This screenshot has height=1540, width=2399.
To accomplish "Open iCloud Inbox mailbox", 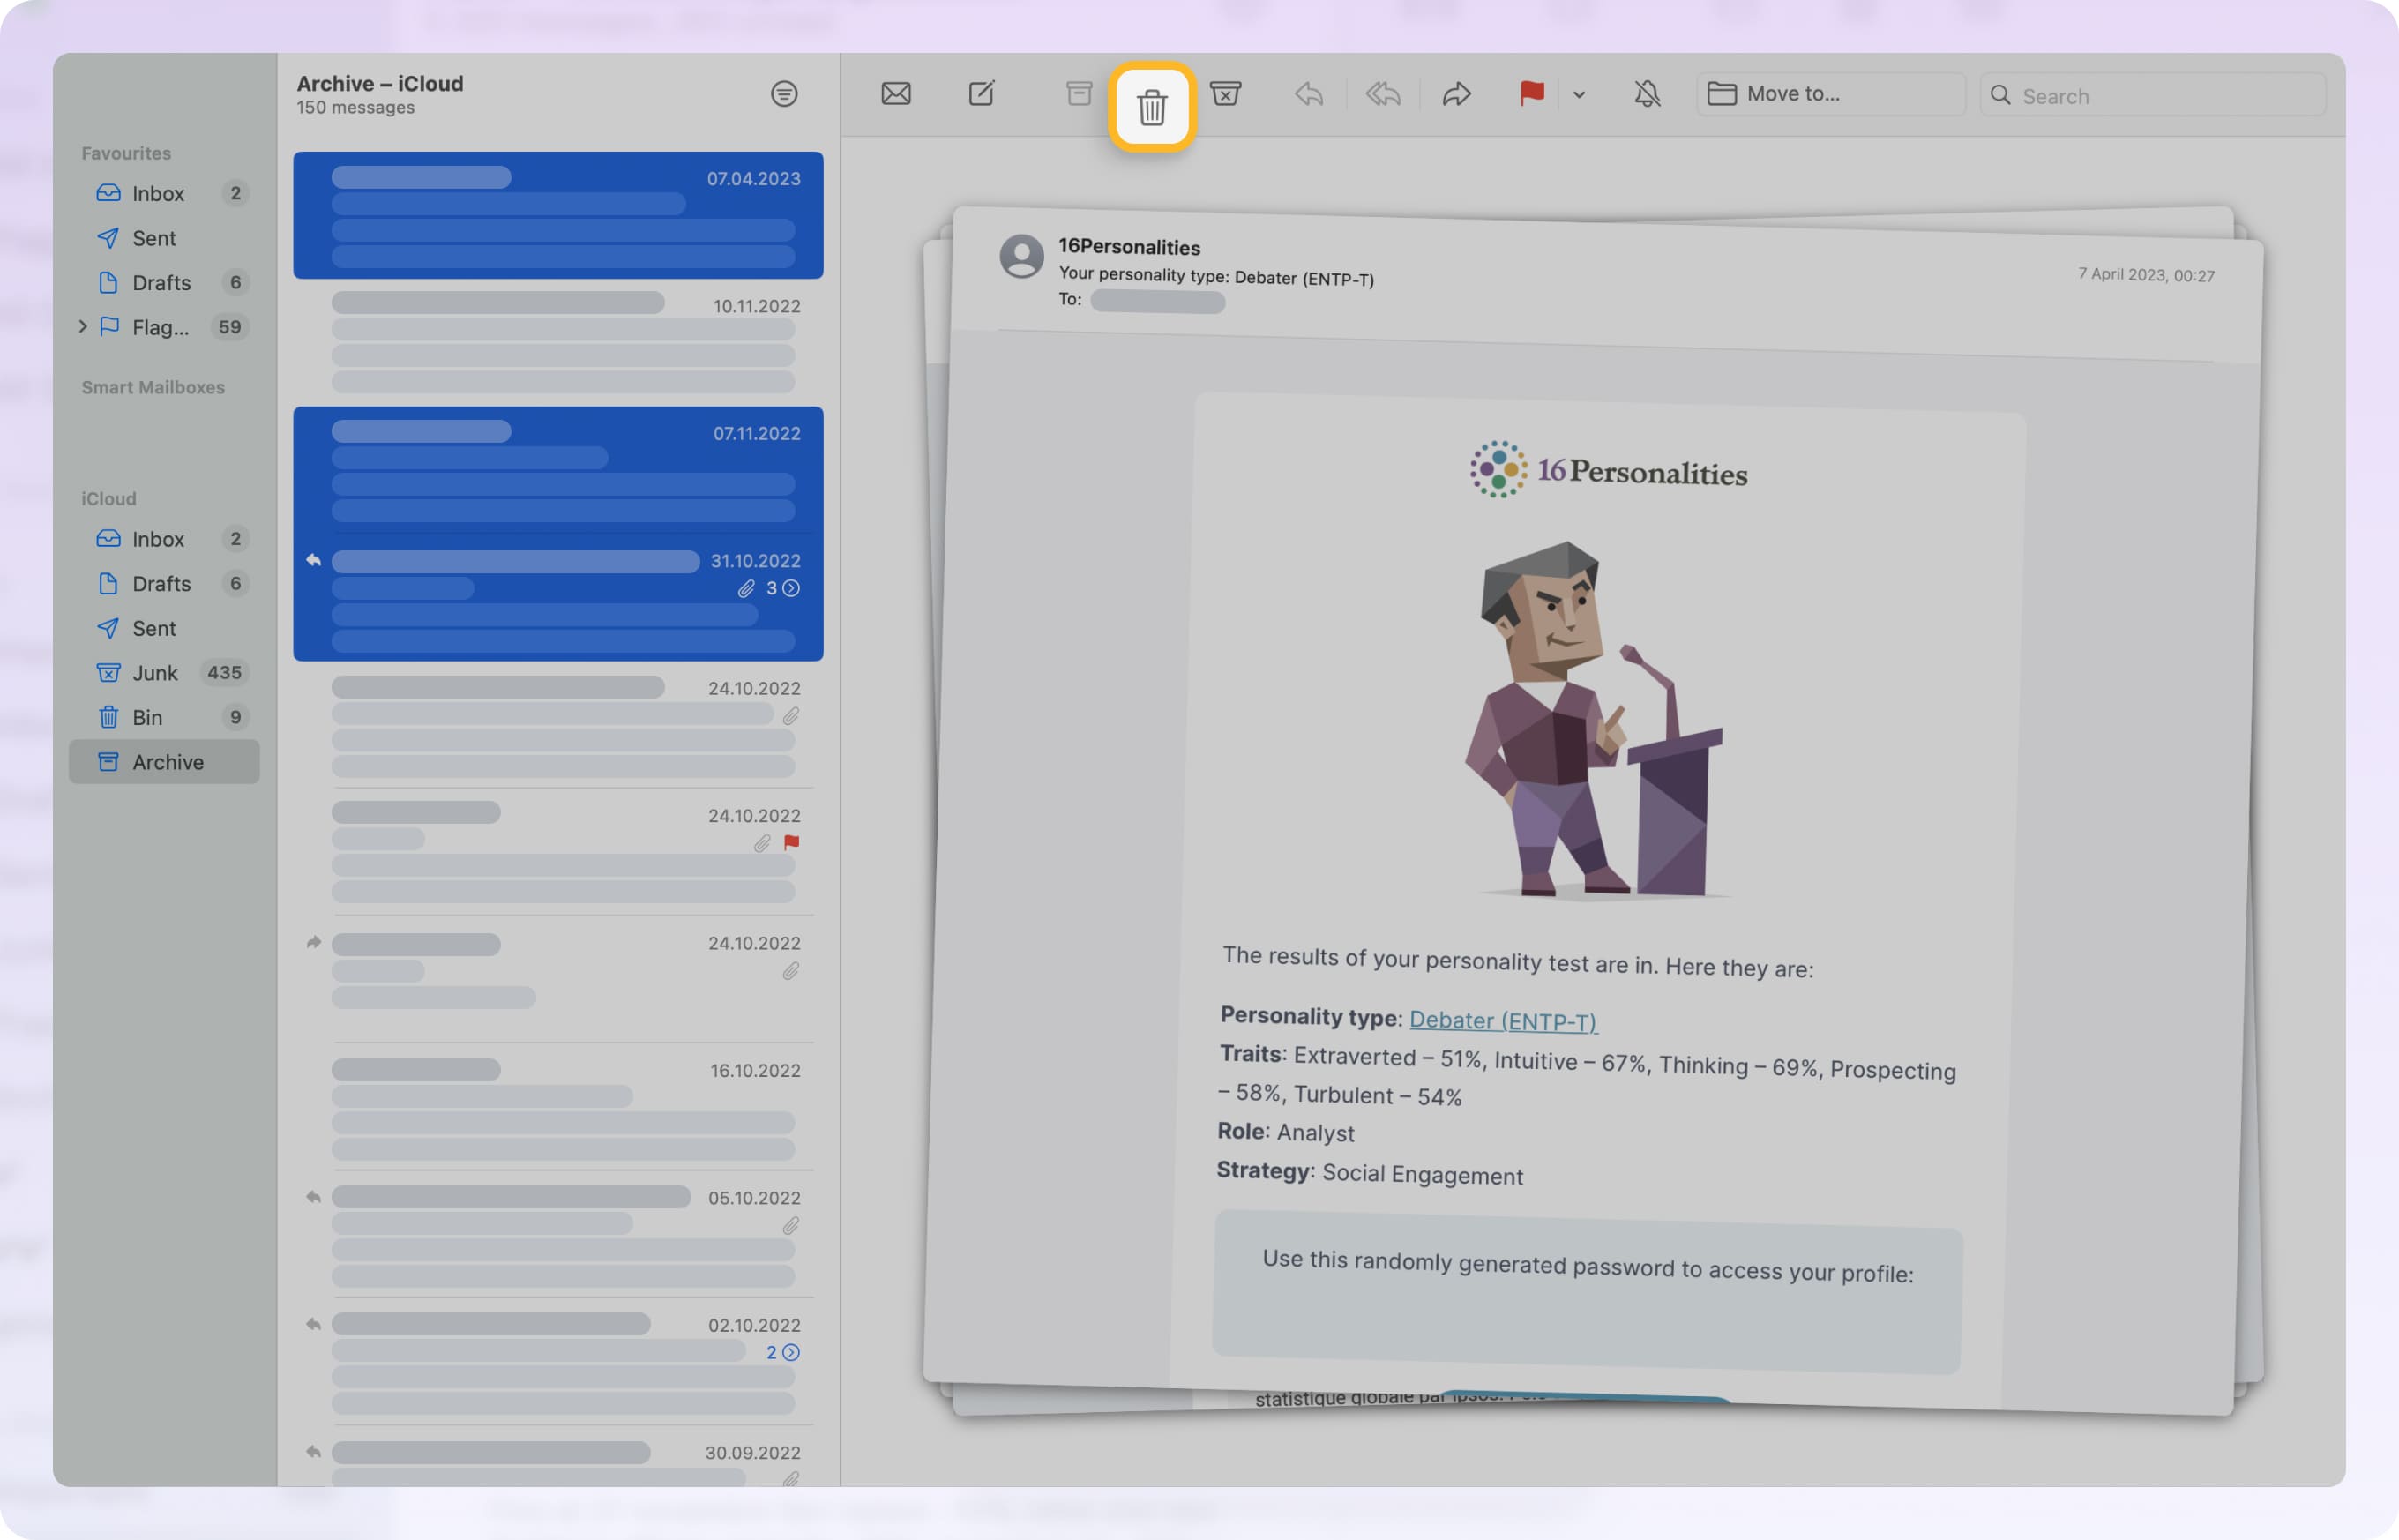I will [x=165, y=539].
